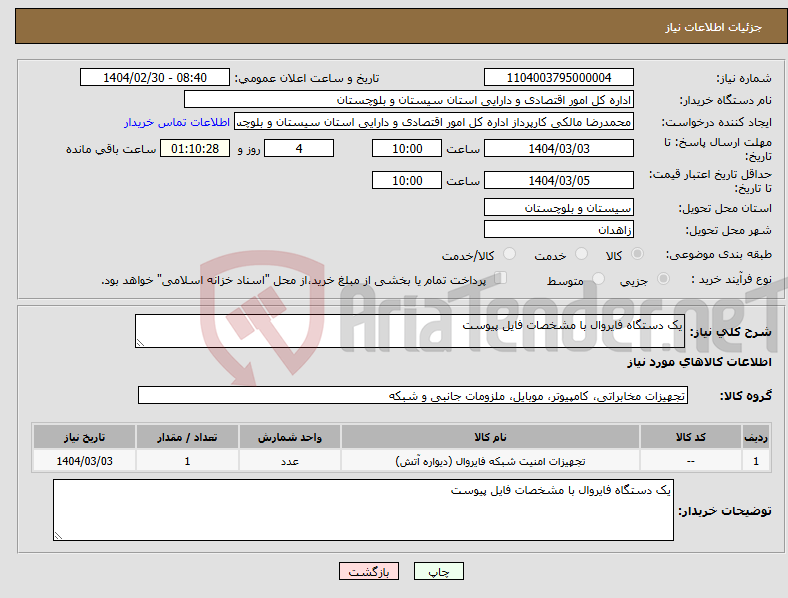Viewport: 788px width, 598px height.
Task: Click the remaining time 01:10:28 field
Action: pos(195,148)
